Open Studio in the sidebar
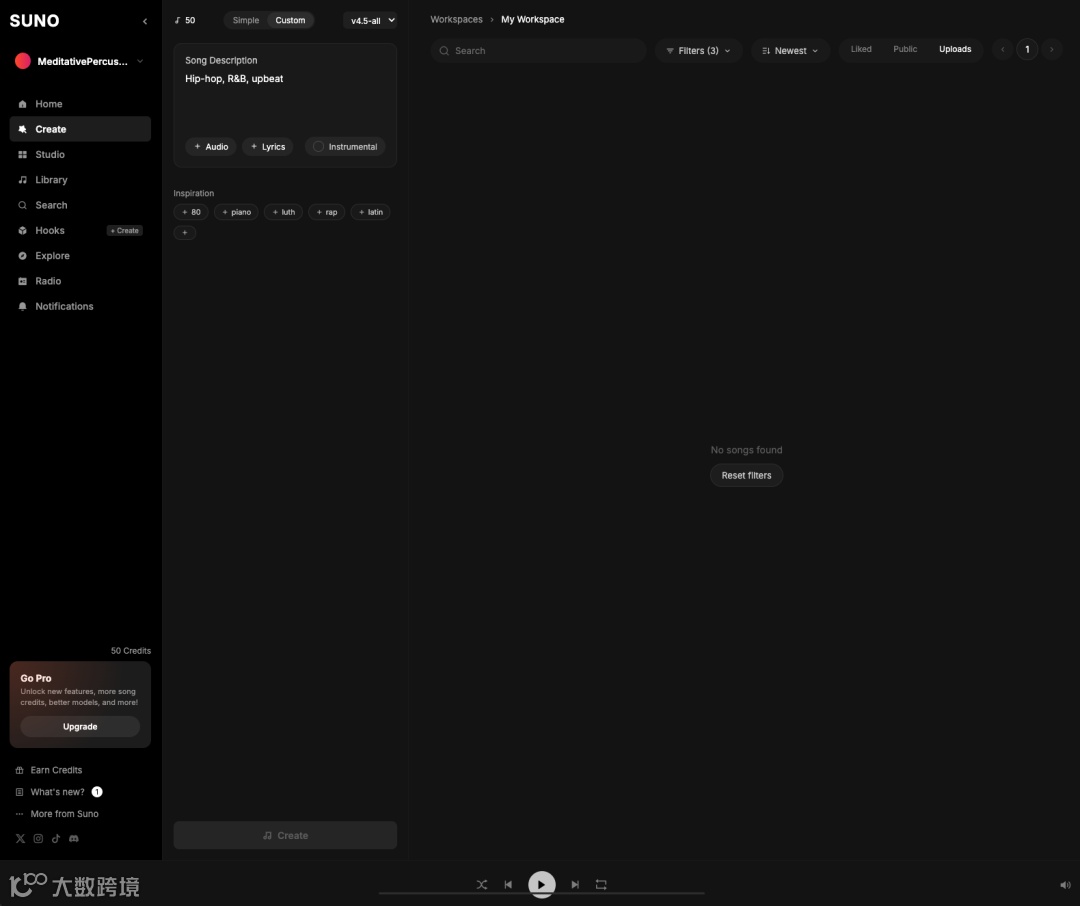Screen dimensions: 1080x906 [80, 154]
